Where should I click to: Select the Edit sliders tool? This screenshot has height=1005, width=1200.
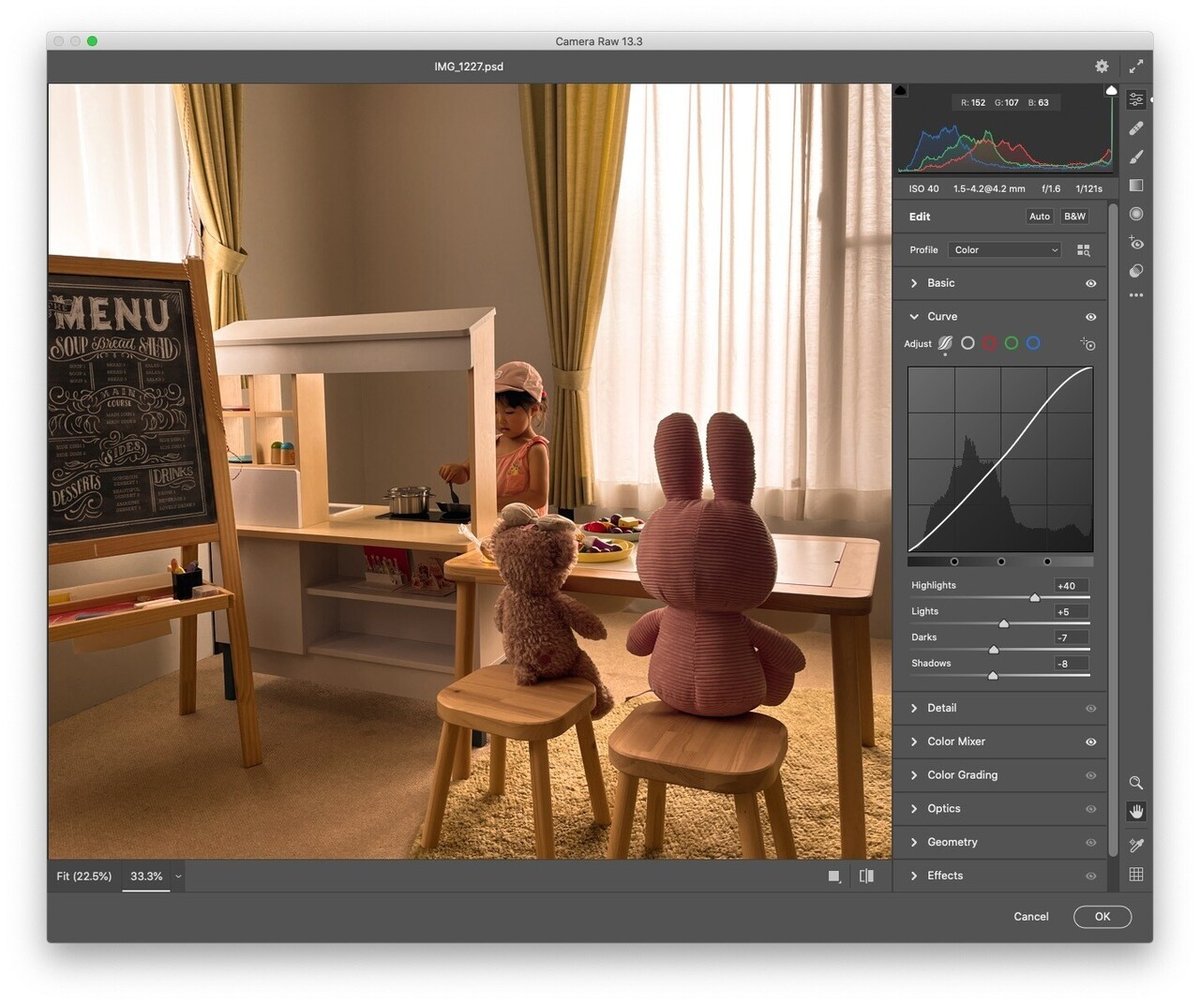point(1136,100)
